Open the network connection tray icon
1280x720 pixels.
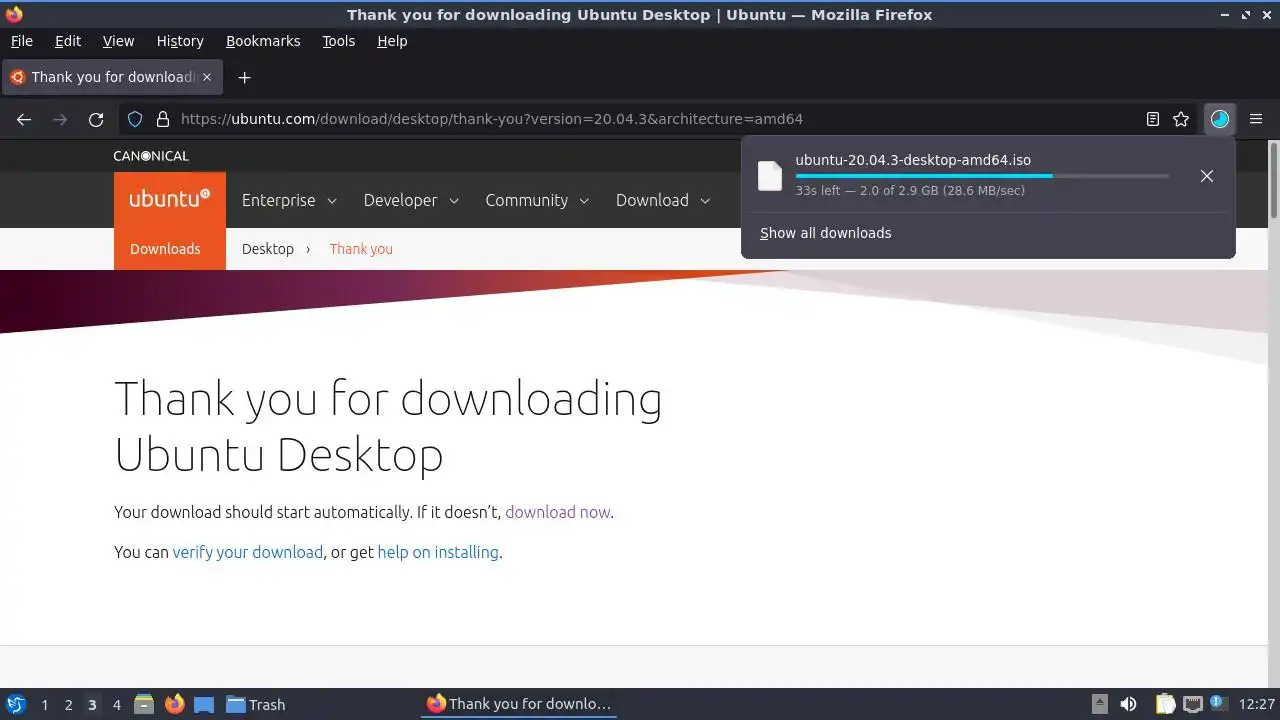coord(1192,704)
